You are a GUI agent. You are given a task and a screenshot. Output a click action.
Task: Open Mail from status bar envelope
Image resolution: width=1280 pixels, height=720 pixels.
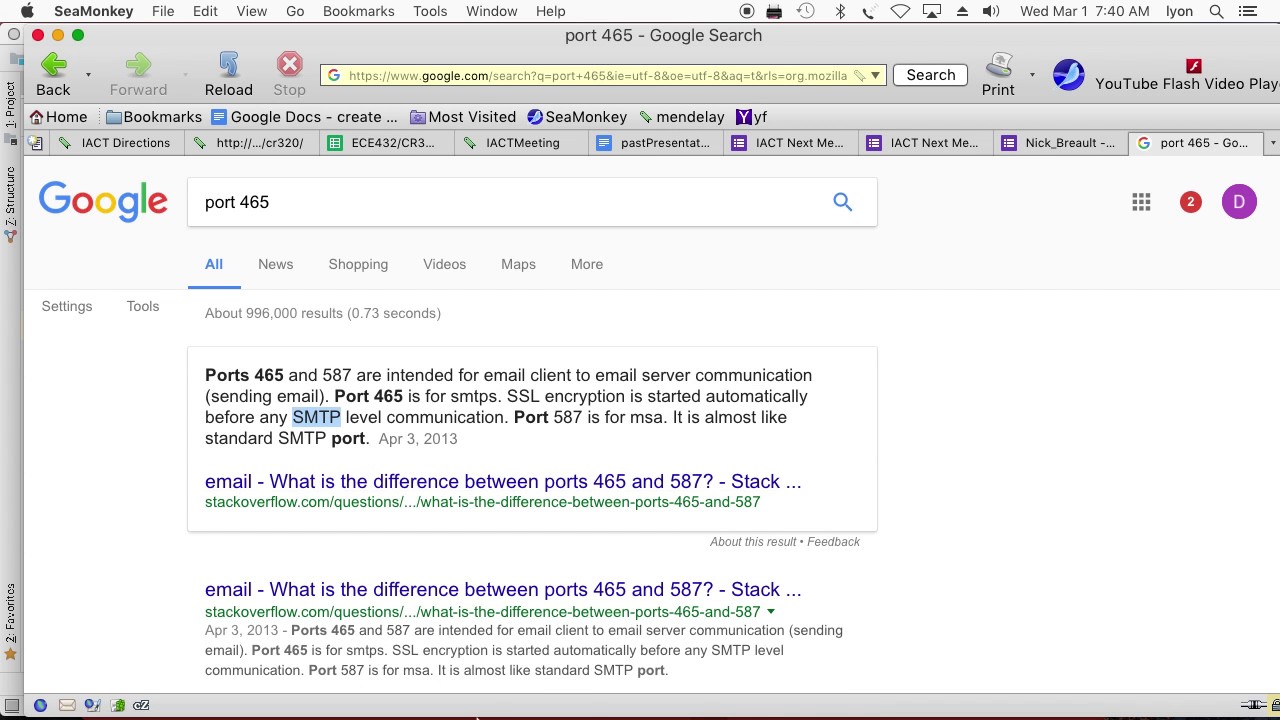[x=67, y=705]
